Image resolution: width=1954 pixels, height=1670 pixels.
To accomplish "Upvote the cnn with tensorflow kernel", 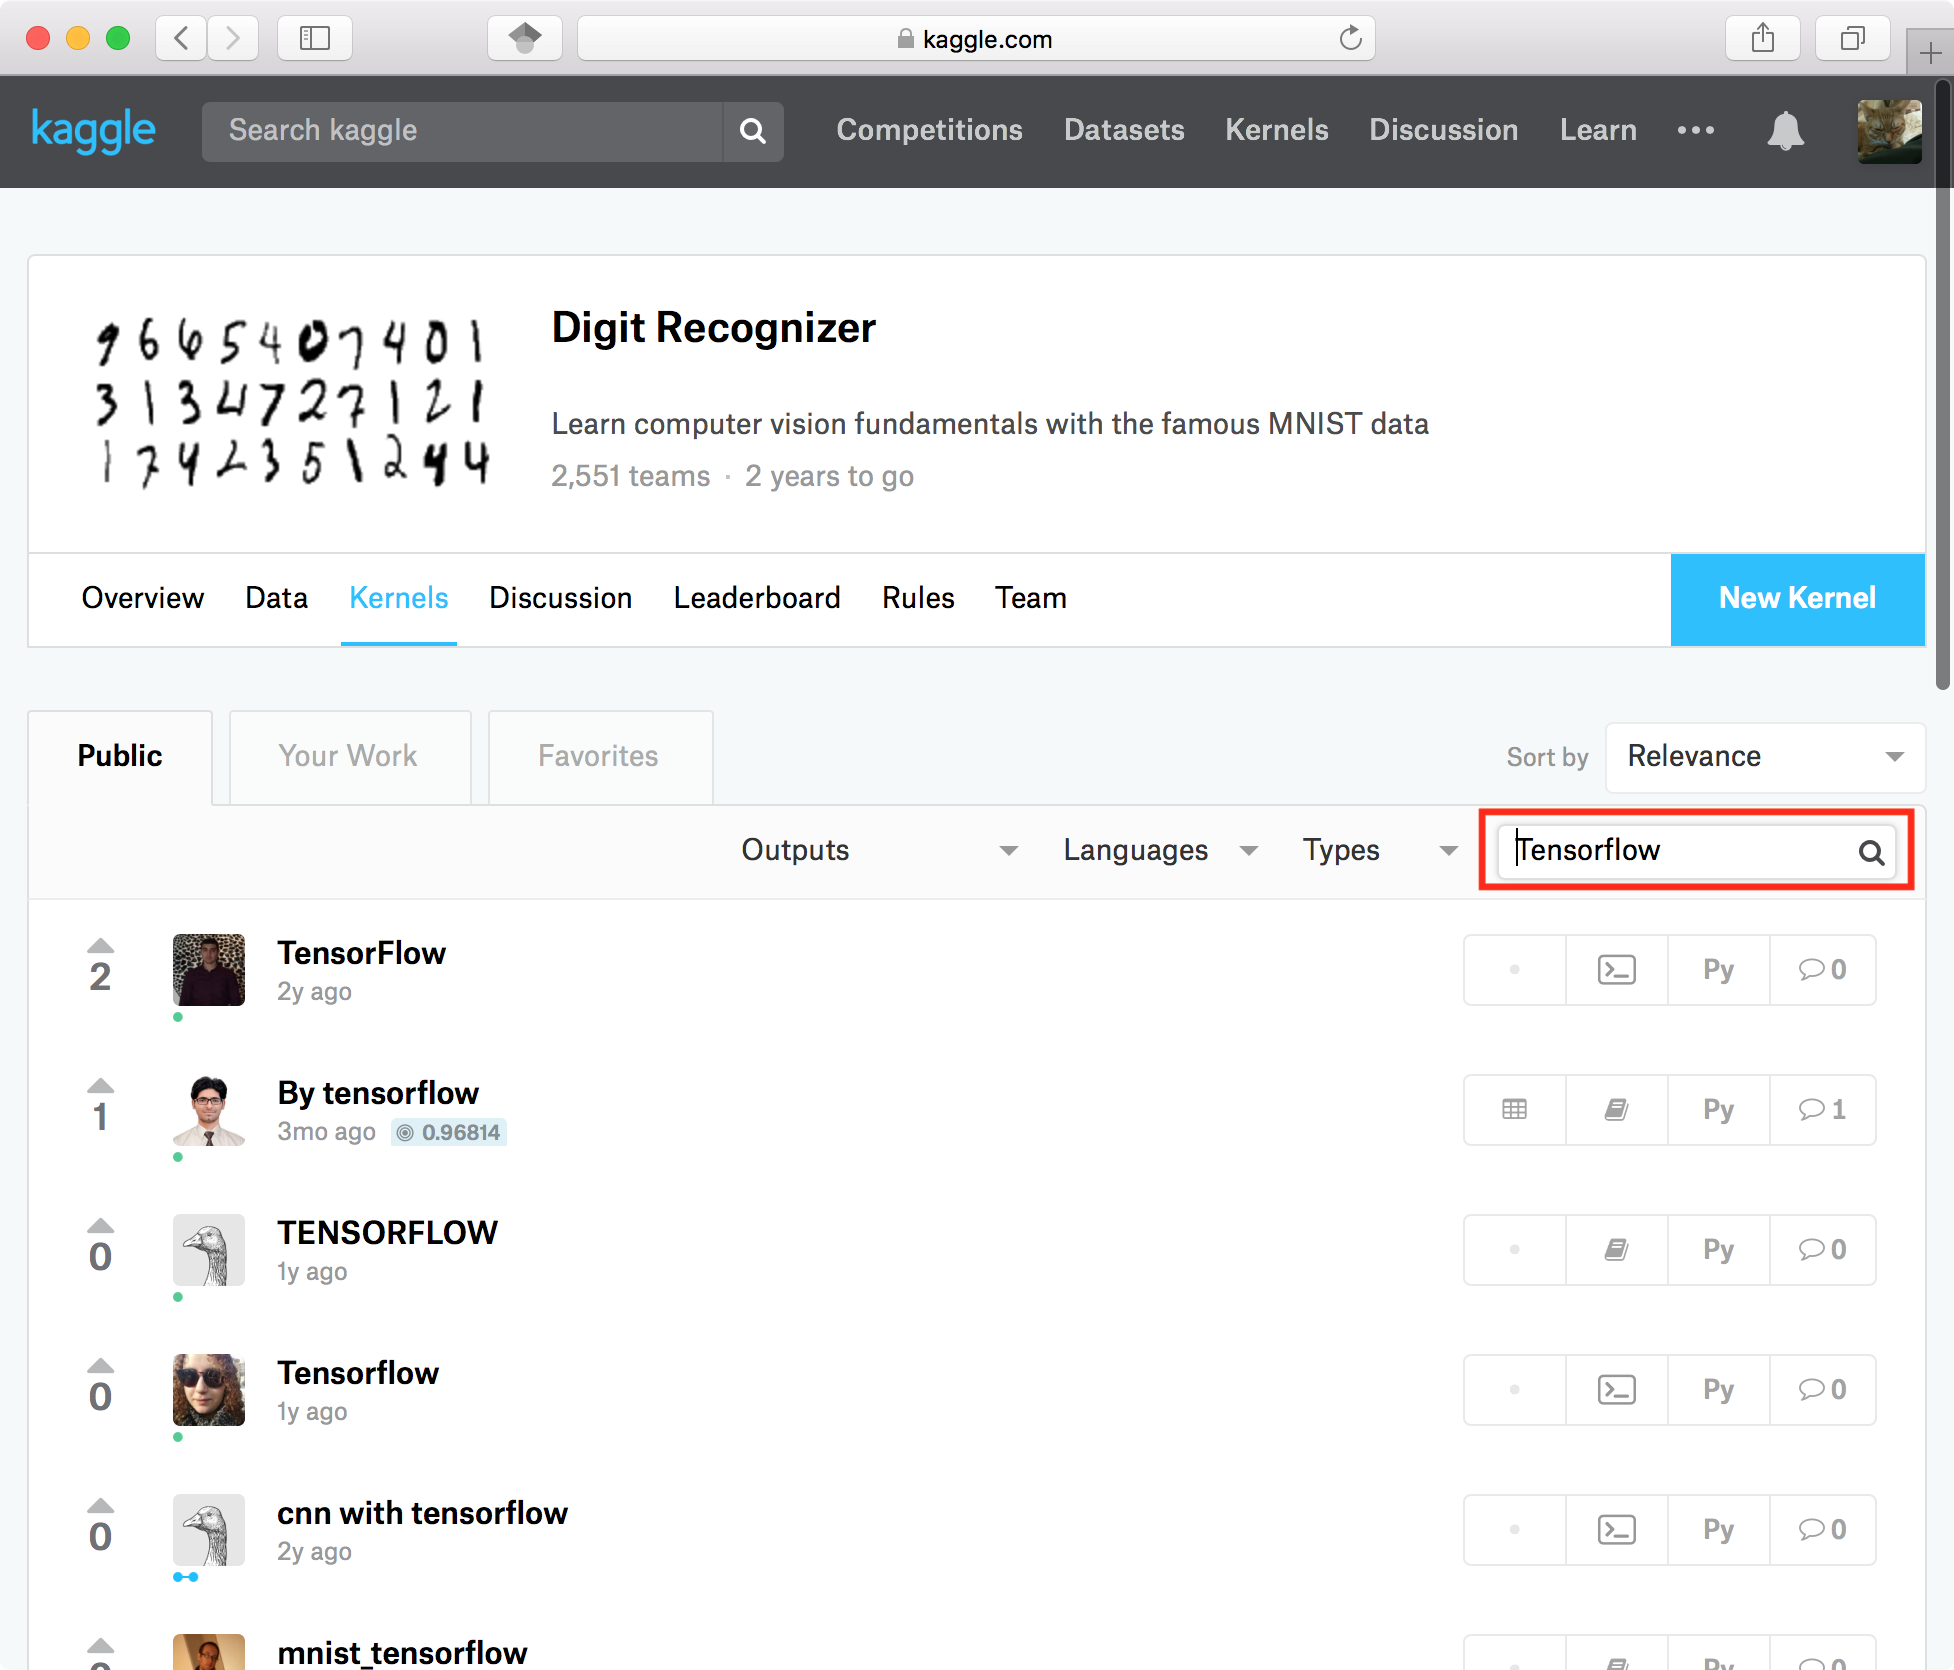I will click(101, 1505).
